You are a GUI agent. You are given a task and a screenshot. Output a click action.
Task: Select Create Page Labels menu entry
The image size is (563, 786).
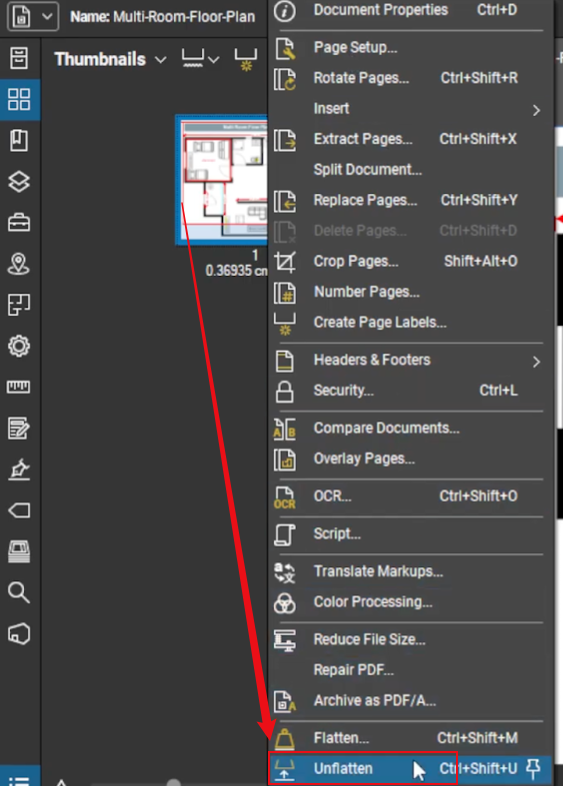[x=410, y=322]
